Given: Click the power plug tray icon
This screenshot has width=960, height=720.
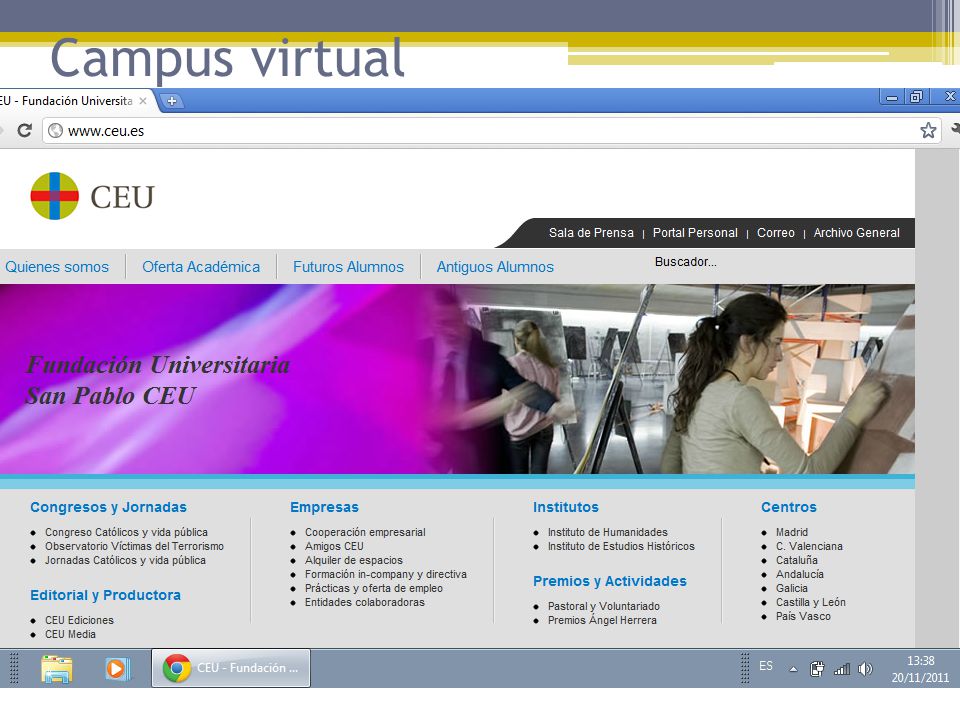Looking at the screenshot, I should [817, 669].
